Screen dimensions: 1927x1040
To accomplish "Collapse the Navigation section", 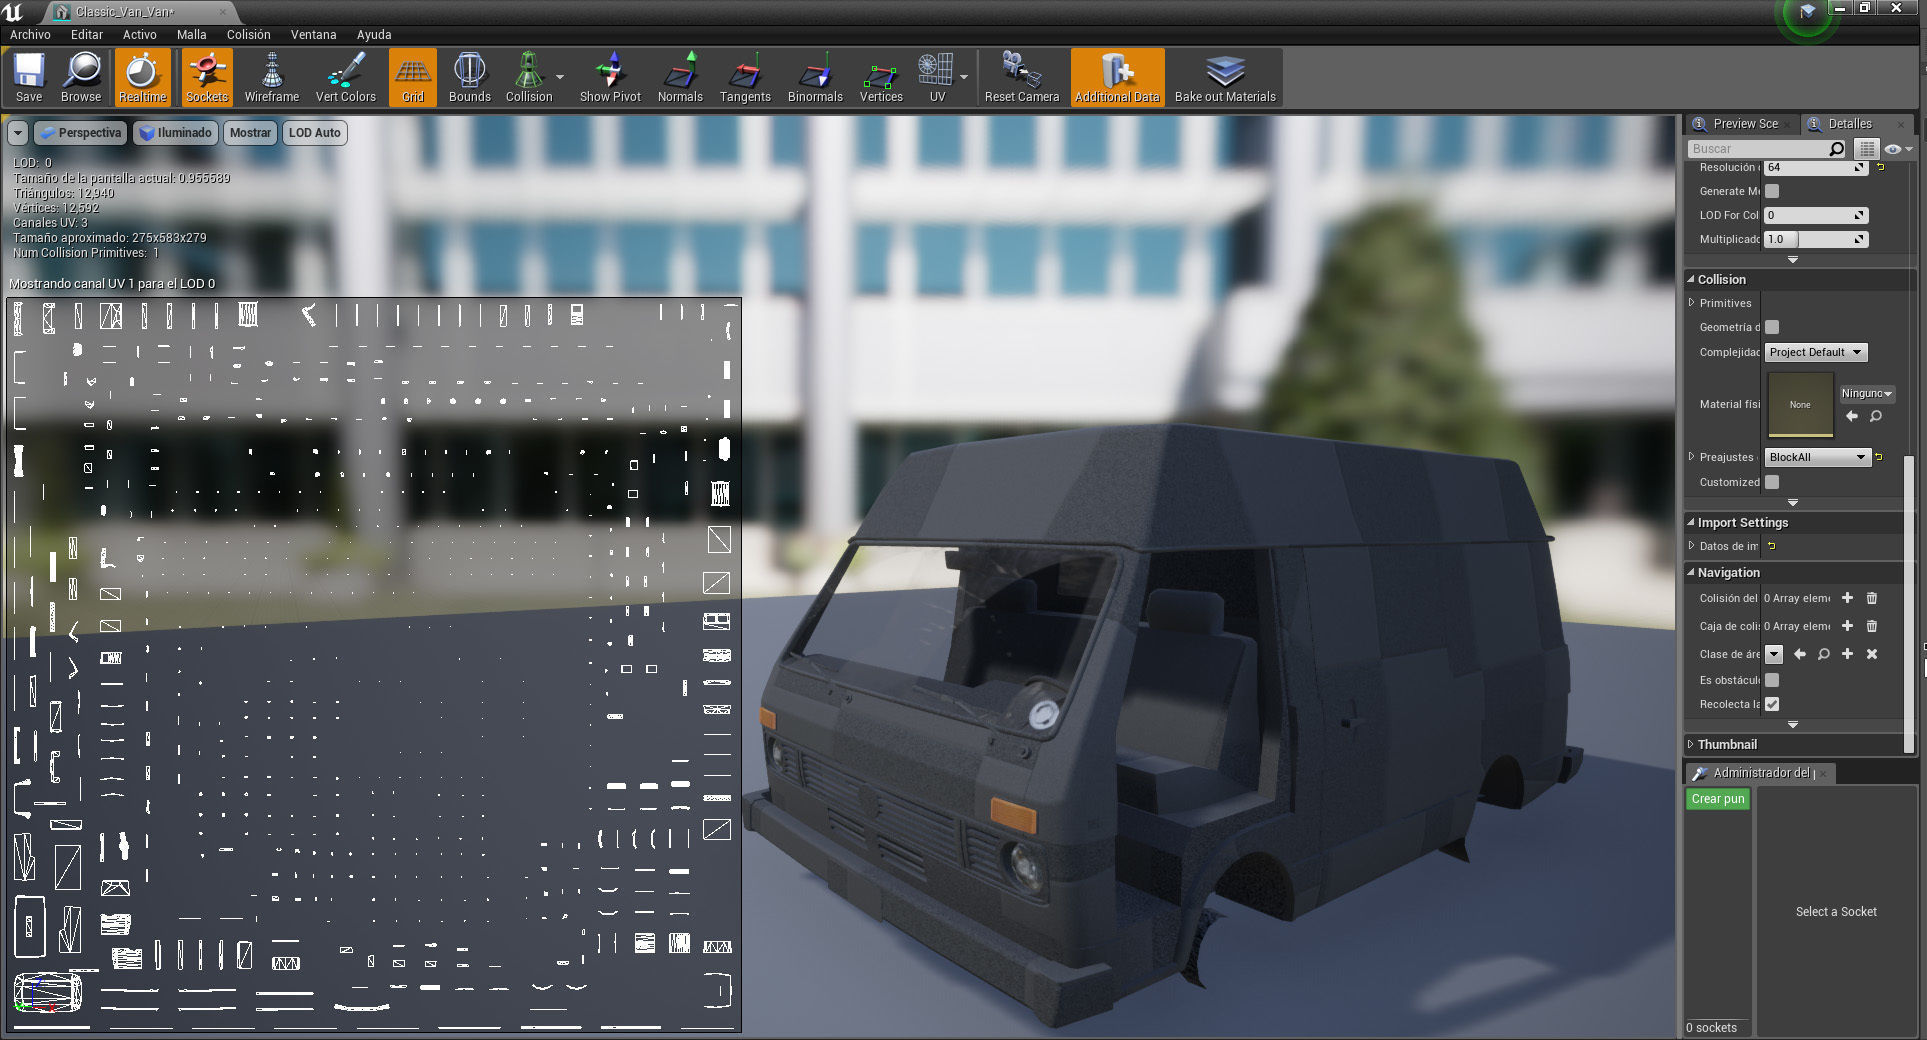I will pyautogui.click(x=1691, y=572).
